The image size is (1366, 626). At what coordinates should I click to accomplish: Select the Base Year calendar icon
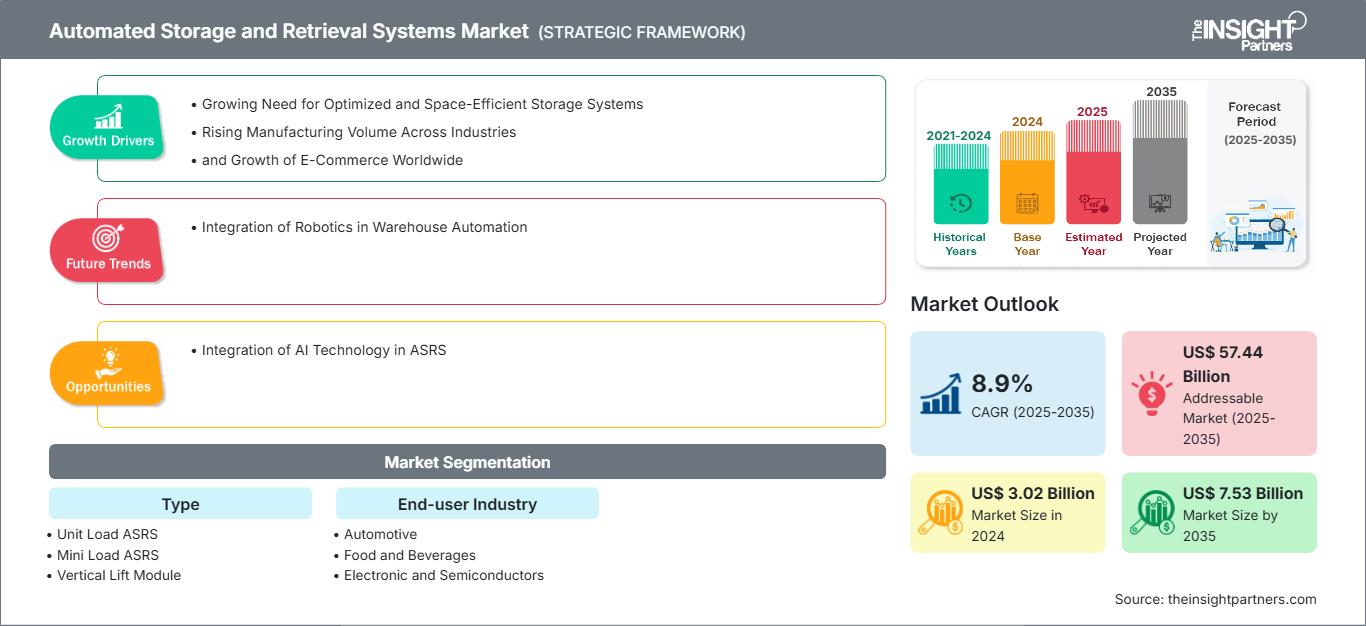[1026, 200]
